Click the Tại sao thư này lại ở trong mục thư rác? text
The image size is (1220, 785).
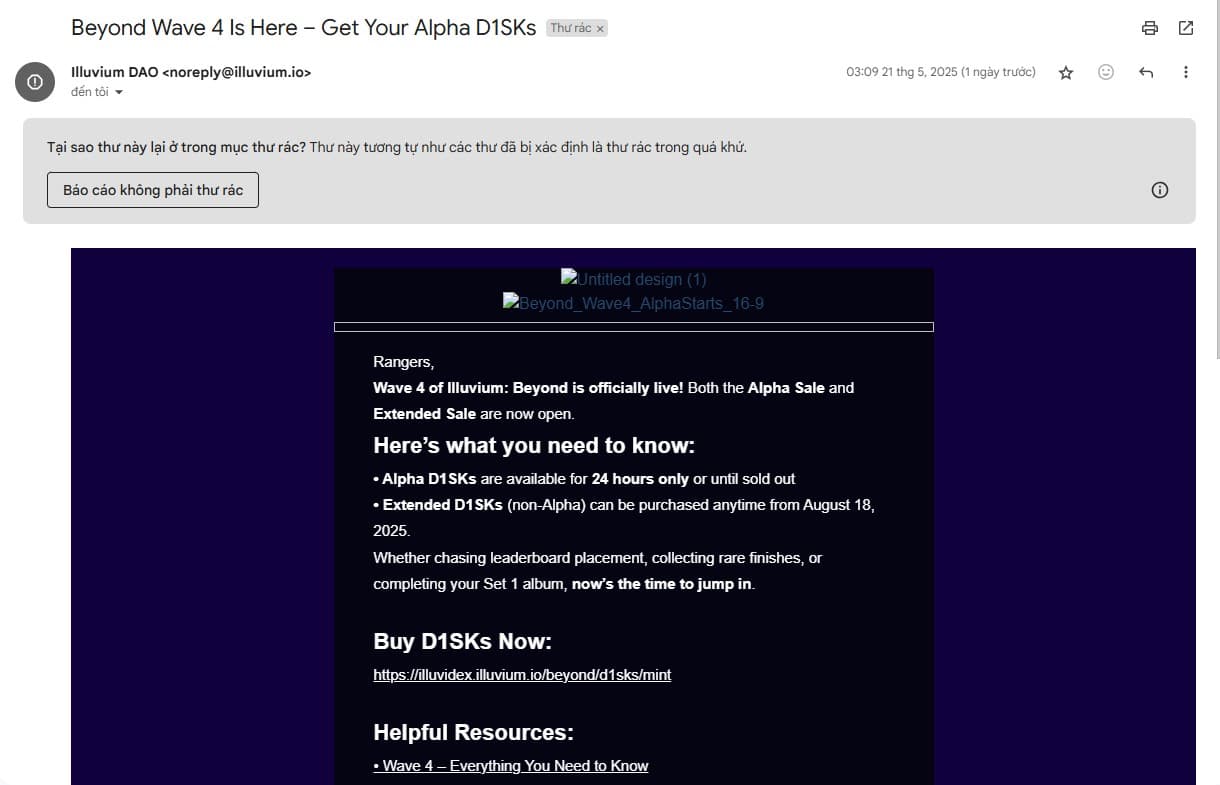[x=176, y=147]
